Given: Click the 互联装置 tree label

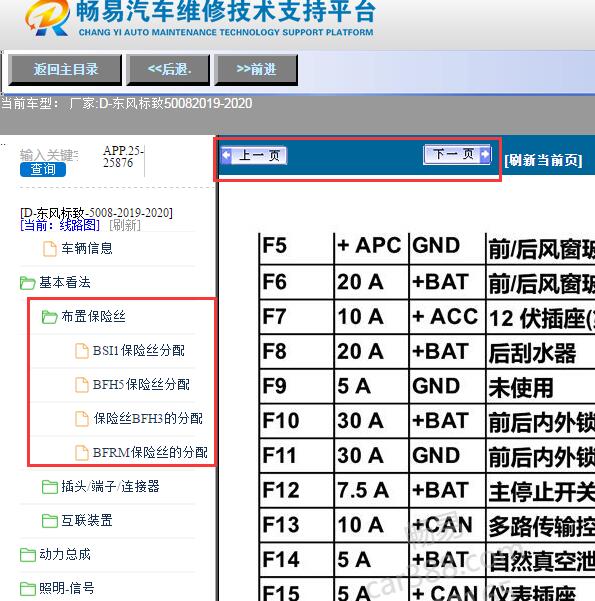Looking at the screenshot, I should click(87, 521).
